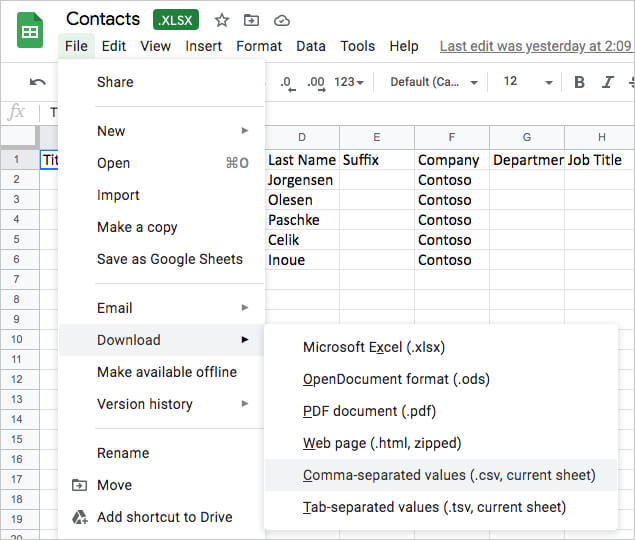The width and height of the screenshot is (635, 540).
Task: Select Microsoft Excel (.xlsx) download format
Action: [374, 347]
